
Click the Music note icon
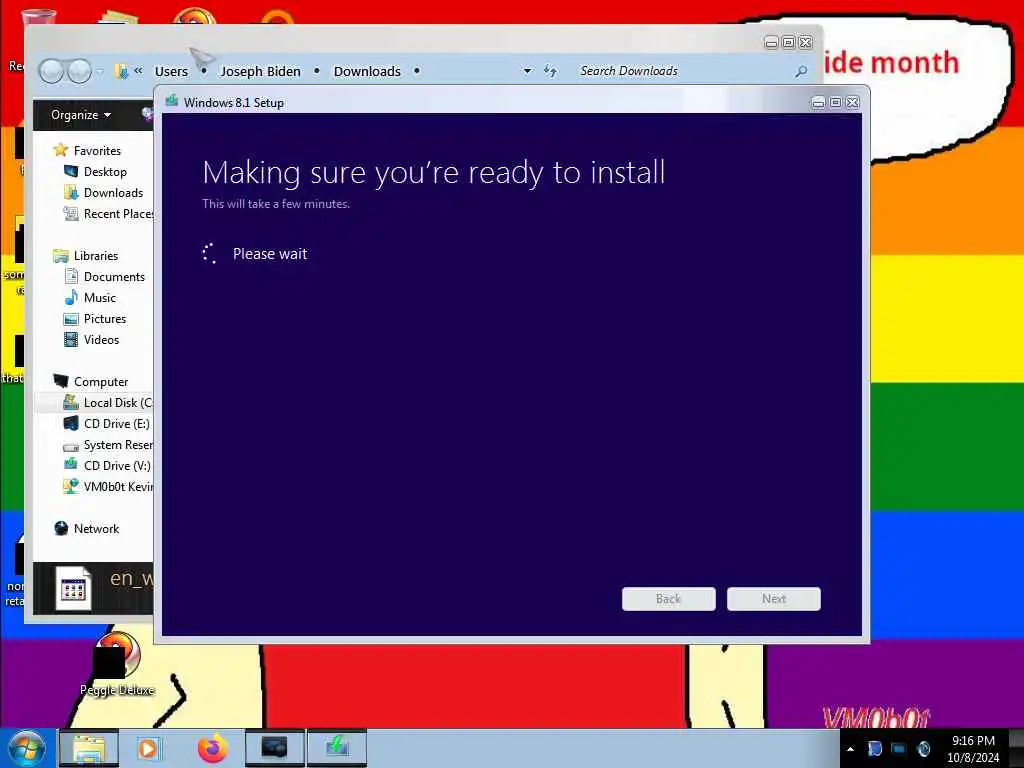pyautogui.click(x=71, y=298)
